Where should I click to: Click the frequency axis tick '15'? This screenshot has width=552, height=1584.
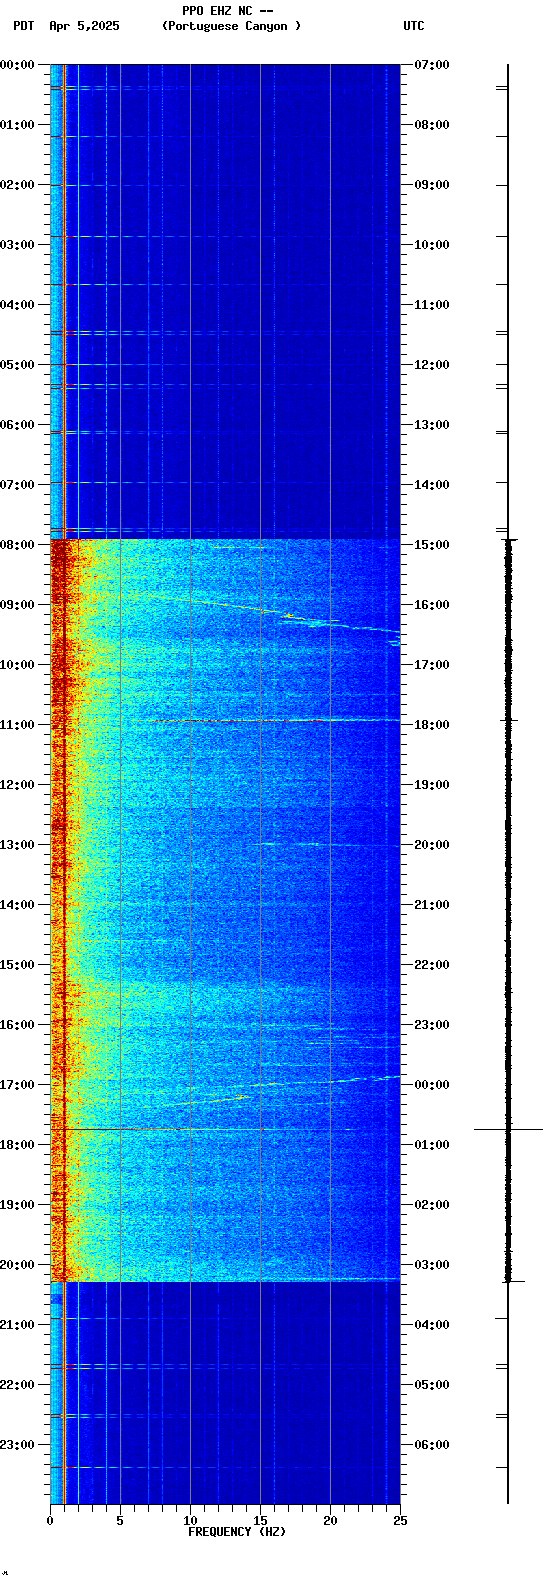coord(260,1521)
